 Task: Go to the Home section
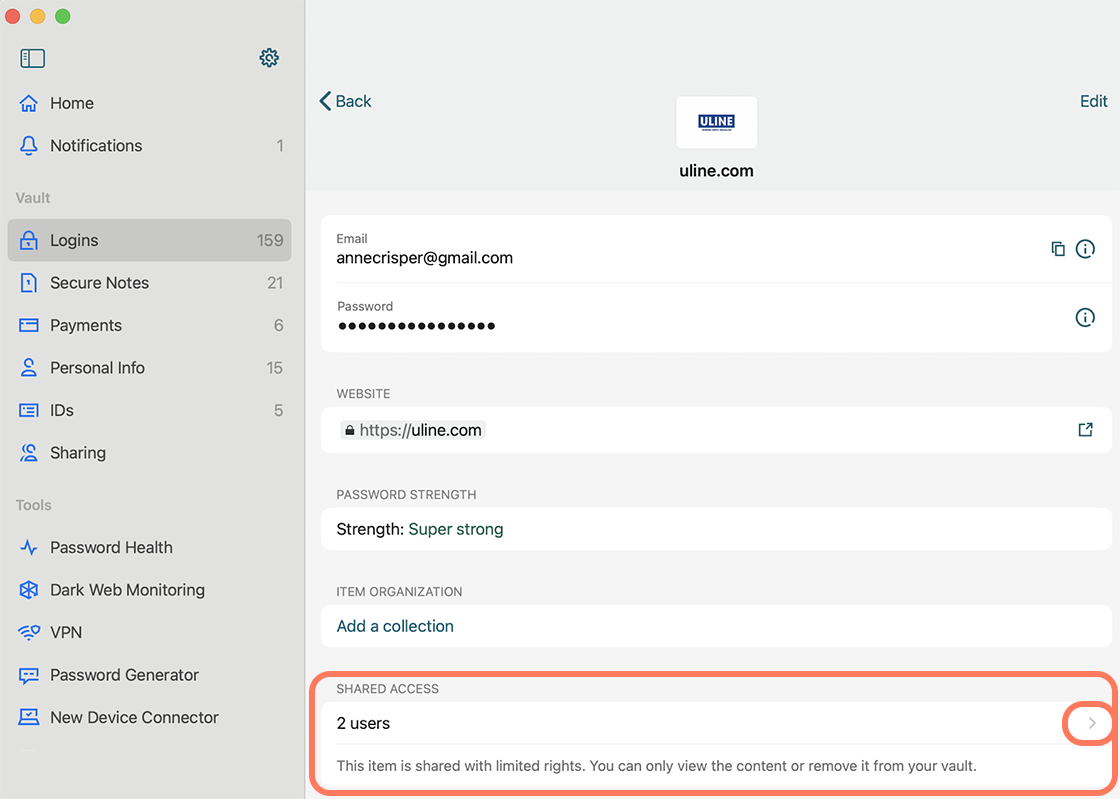click(x=71, y=103)
